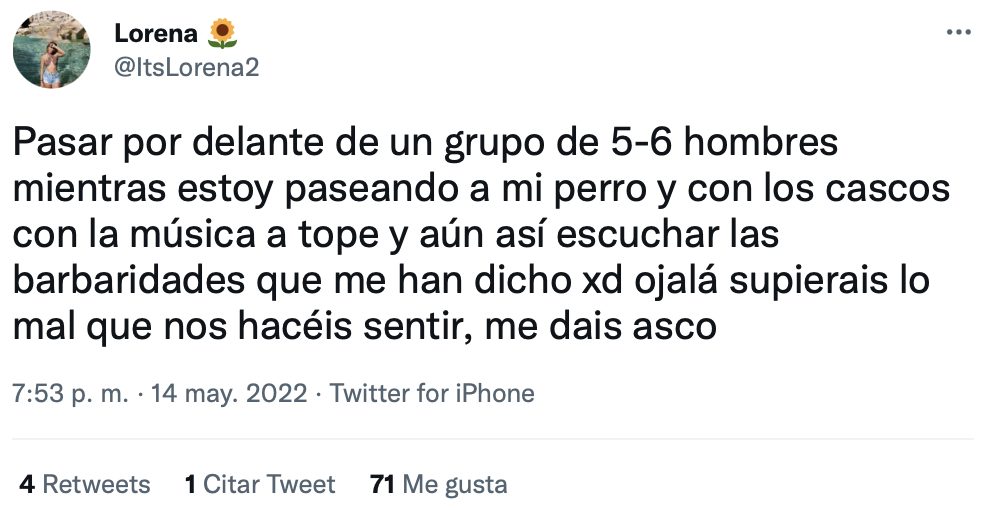Click the word "barbaridades" in the tweet
The width and height of the screenshot is (990, 510).
117,281
